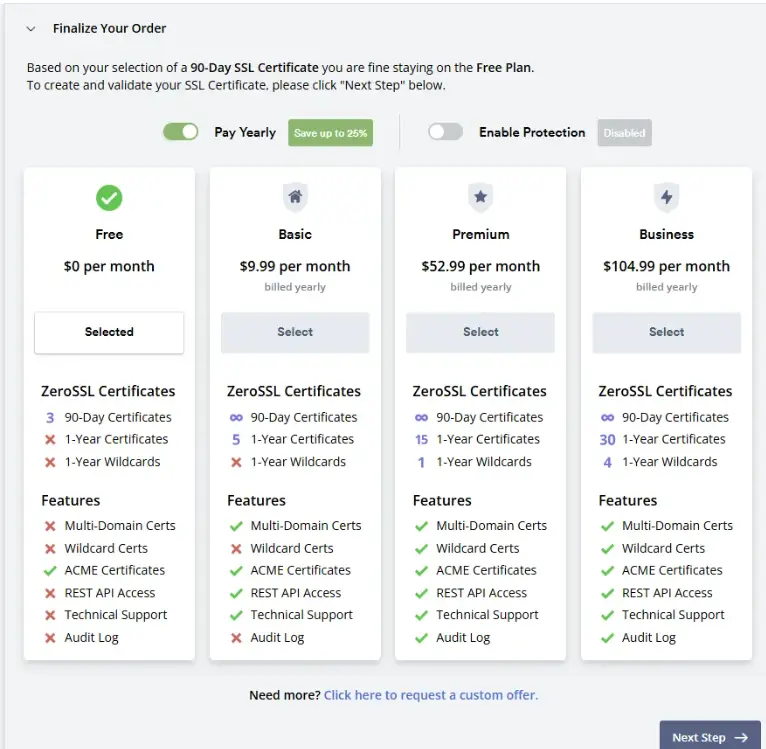
Task: Click the infinity icon for Premium 90-Day Certificates
Action: [422, 418]
